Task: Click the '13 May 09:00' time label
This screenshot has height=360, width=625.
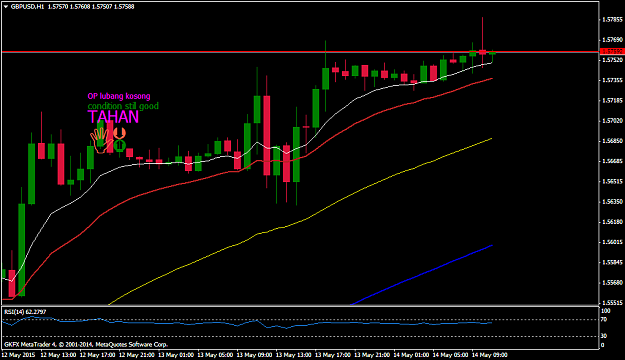Action: 254,355
